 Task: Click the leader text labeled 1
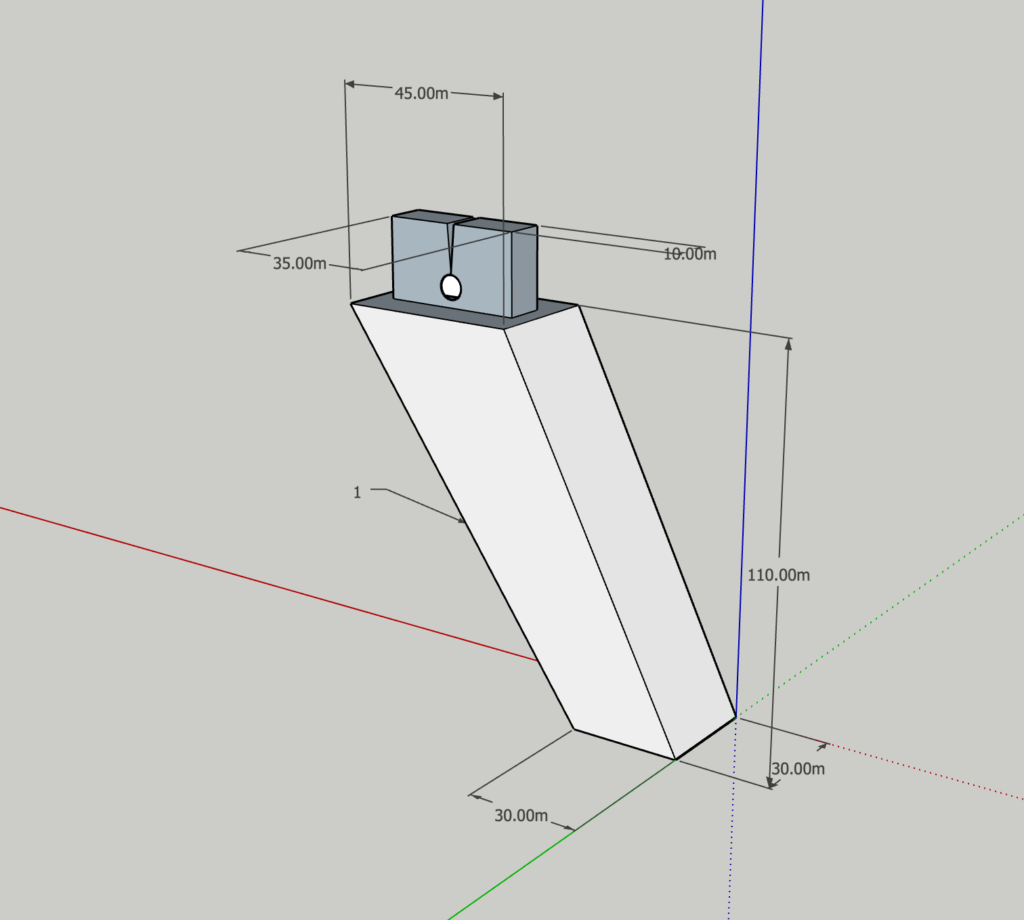357,492
